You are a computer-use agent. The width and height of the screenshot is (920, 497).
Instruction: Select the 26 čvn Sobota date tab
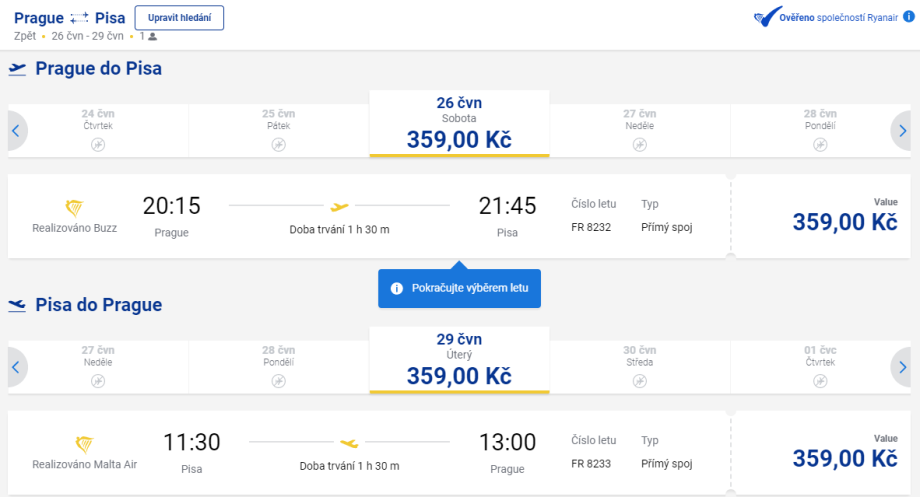click(x=459, y=124)
